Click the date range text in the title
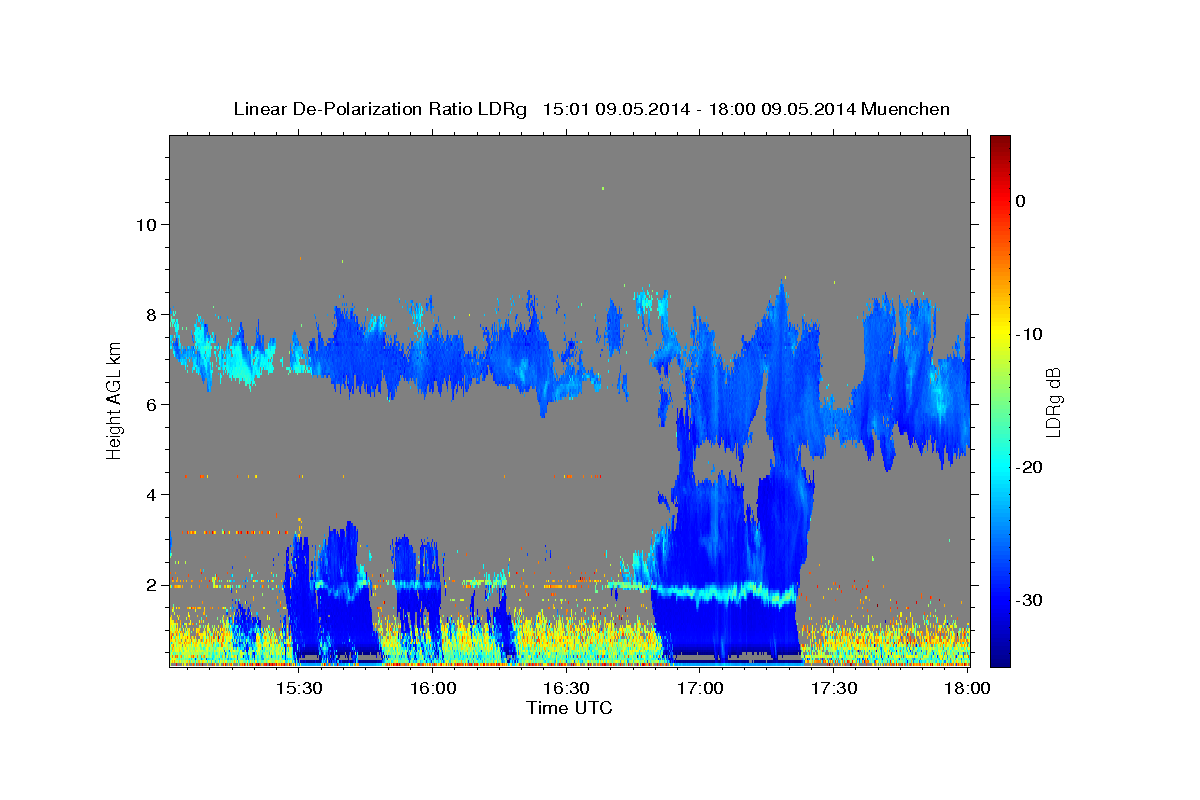Screen dimensions: 1200x800 [698, 109]
